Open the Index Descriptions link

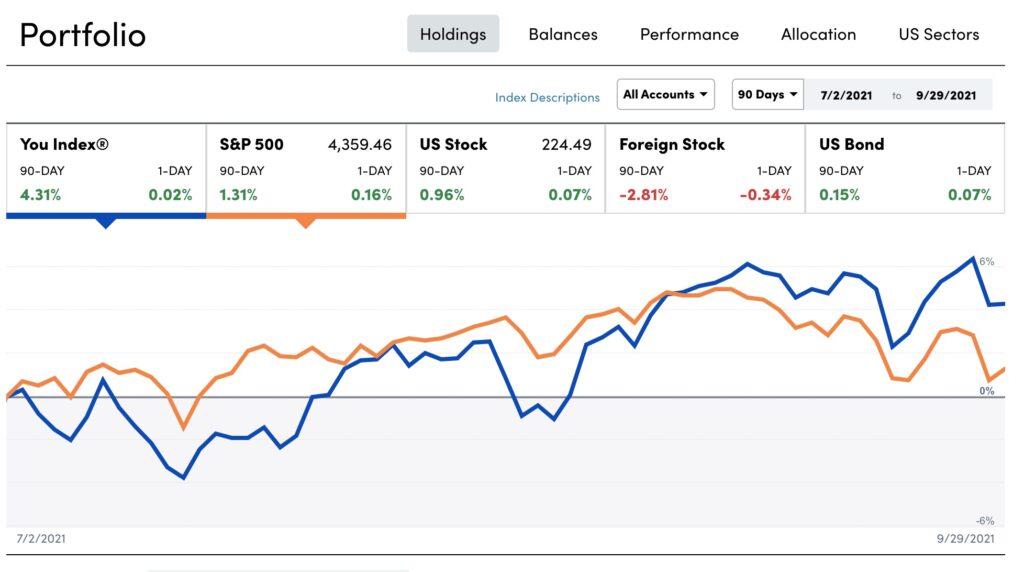547,97
